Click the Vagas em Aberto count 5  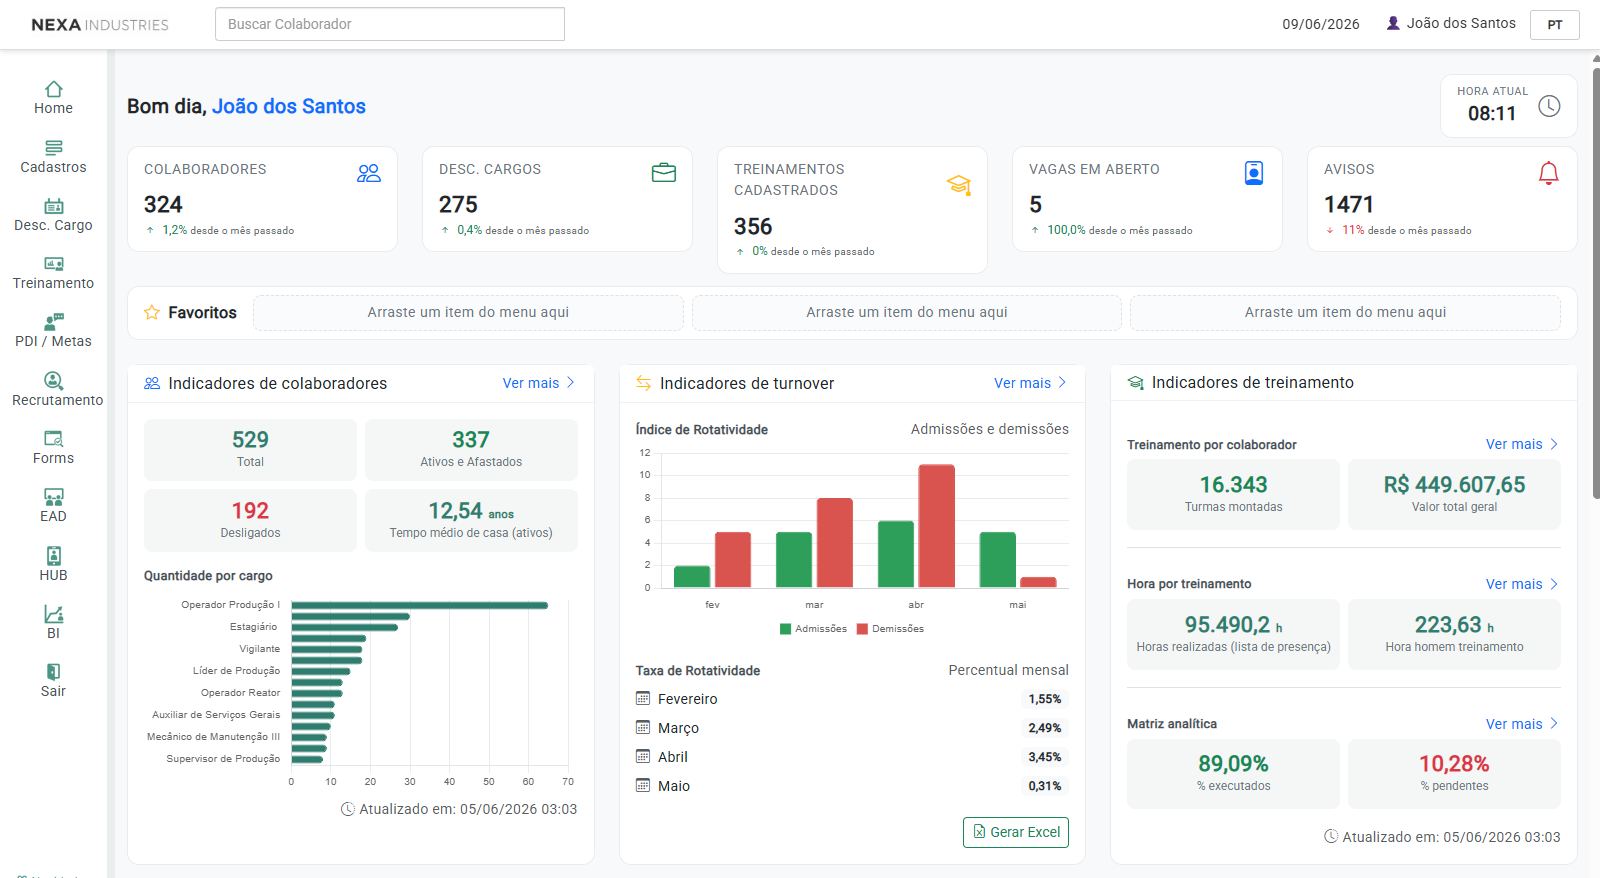click(1036, 205)
